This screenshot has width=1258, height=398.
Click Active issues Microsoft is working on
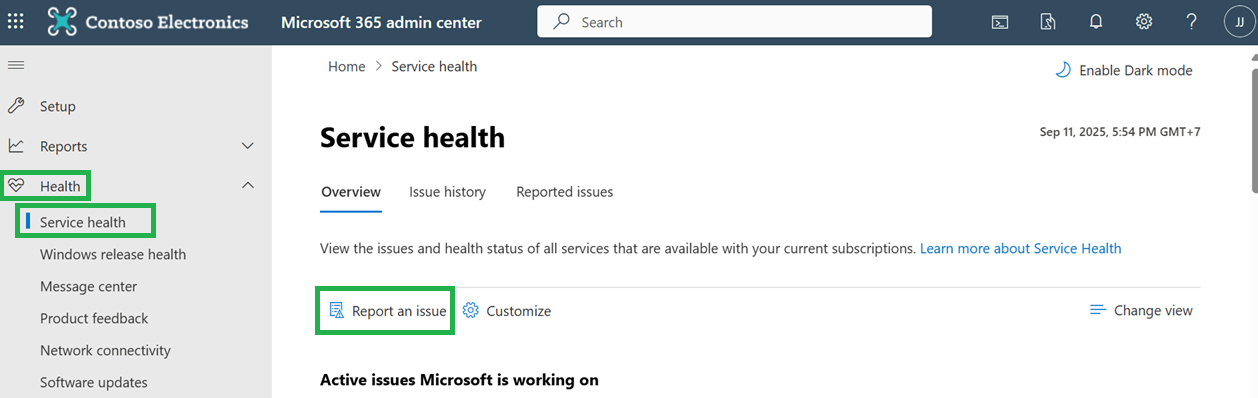pos(459,380)
